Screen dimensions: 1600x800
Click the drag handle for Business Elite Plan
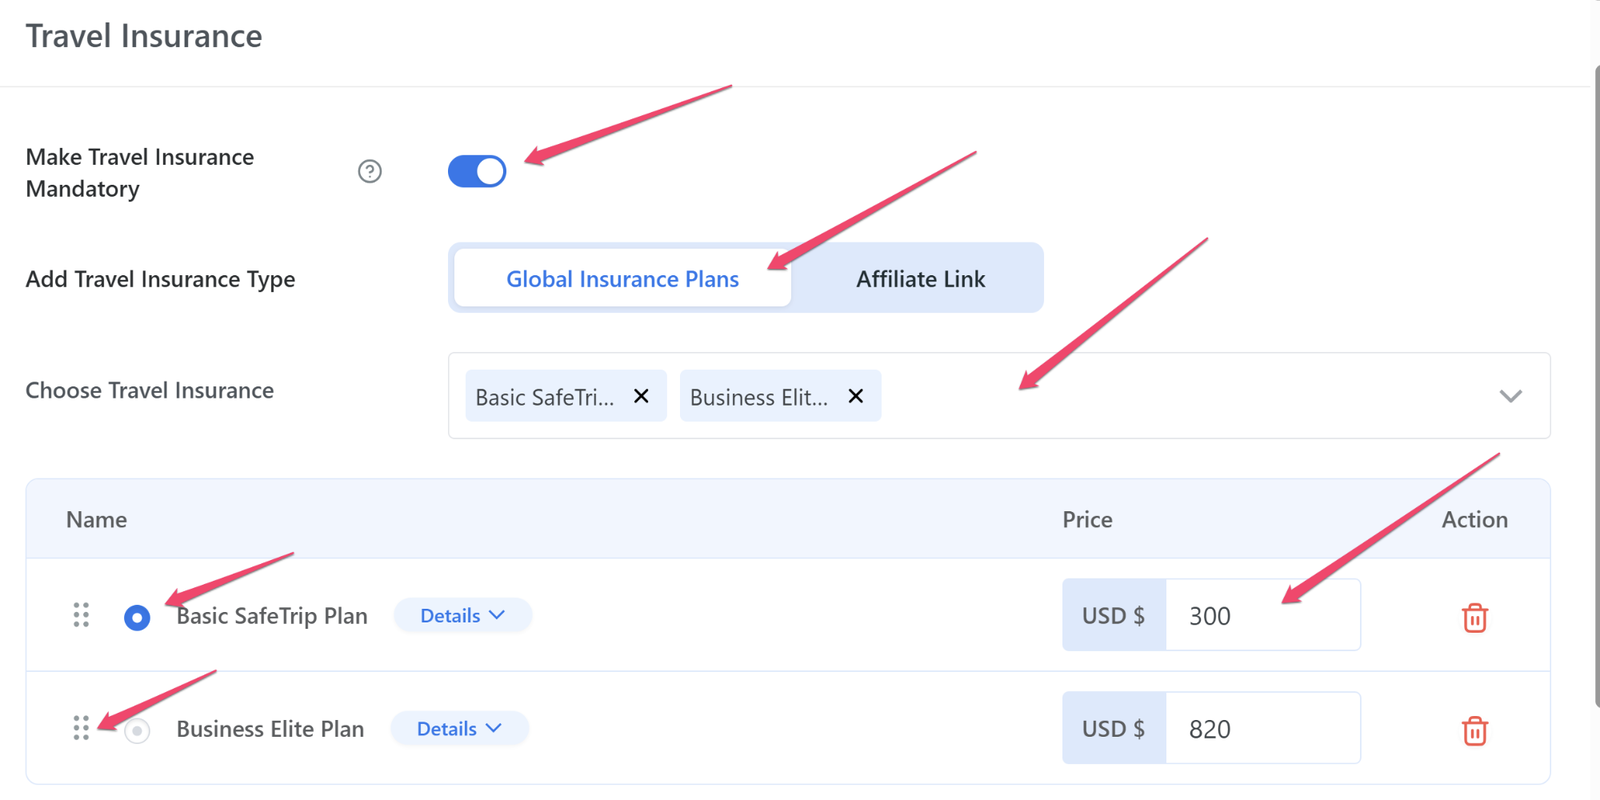click(81, 729)
